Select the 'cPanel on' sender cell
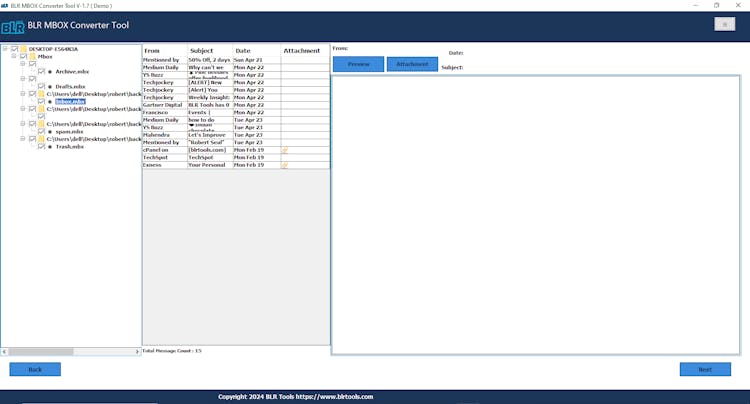Image resolution: width=750 pixels, height=404 pixels. (165, 150)
